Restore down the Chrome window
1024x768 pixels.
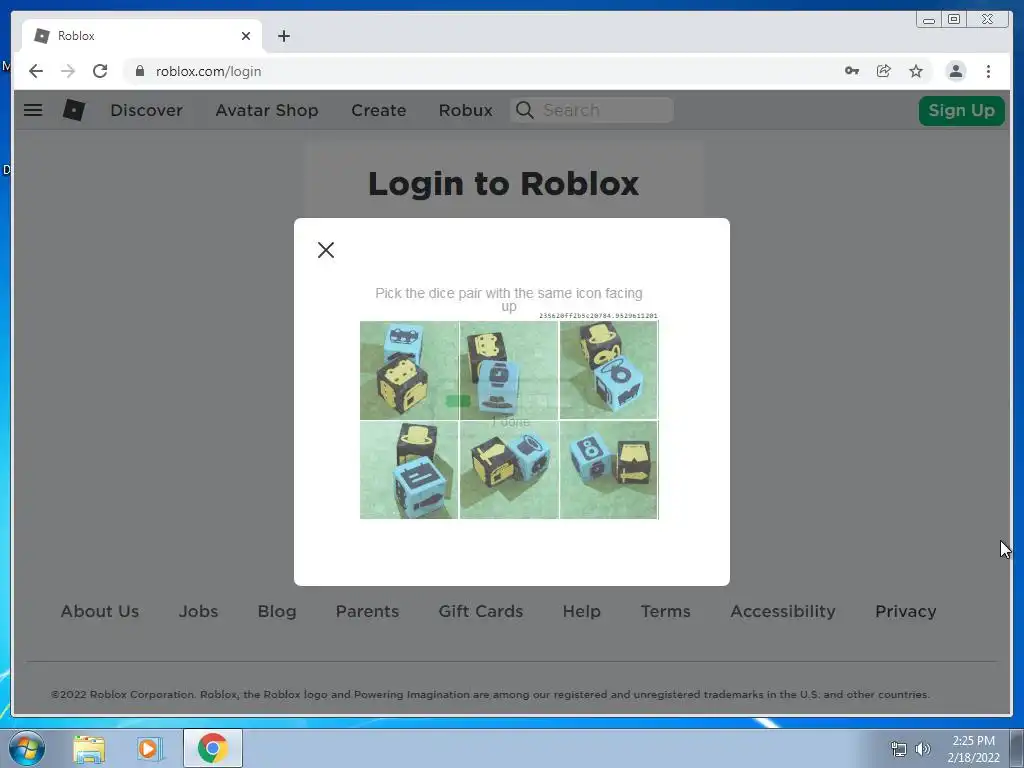[953, 20]
